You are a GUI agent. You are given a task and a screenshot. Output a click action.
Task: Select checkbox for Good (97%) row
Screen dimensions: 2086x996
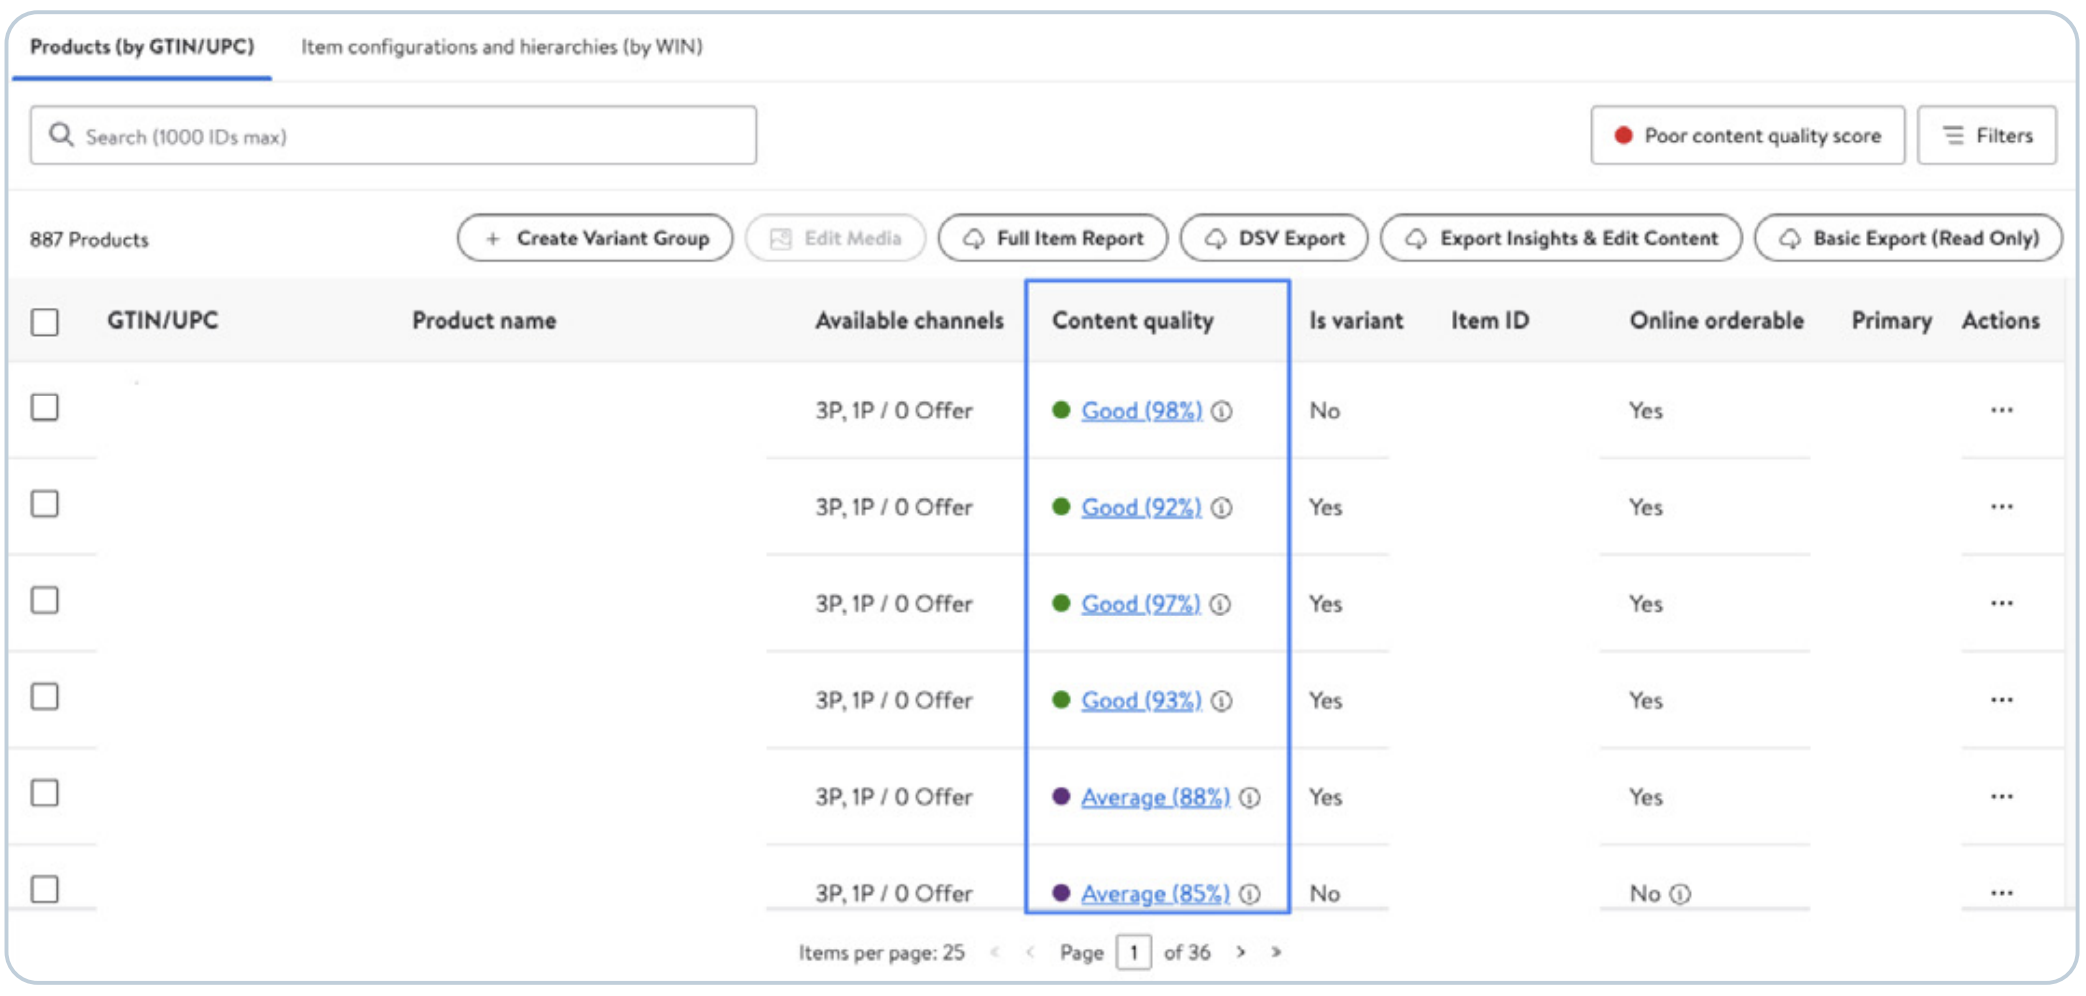click(45, 600)
